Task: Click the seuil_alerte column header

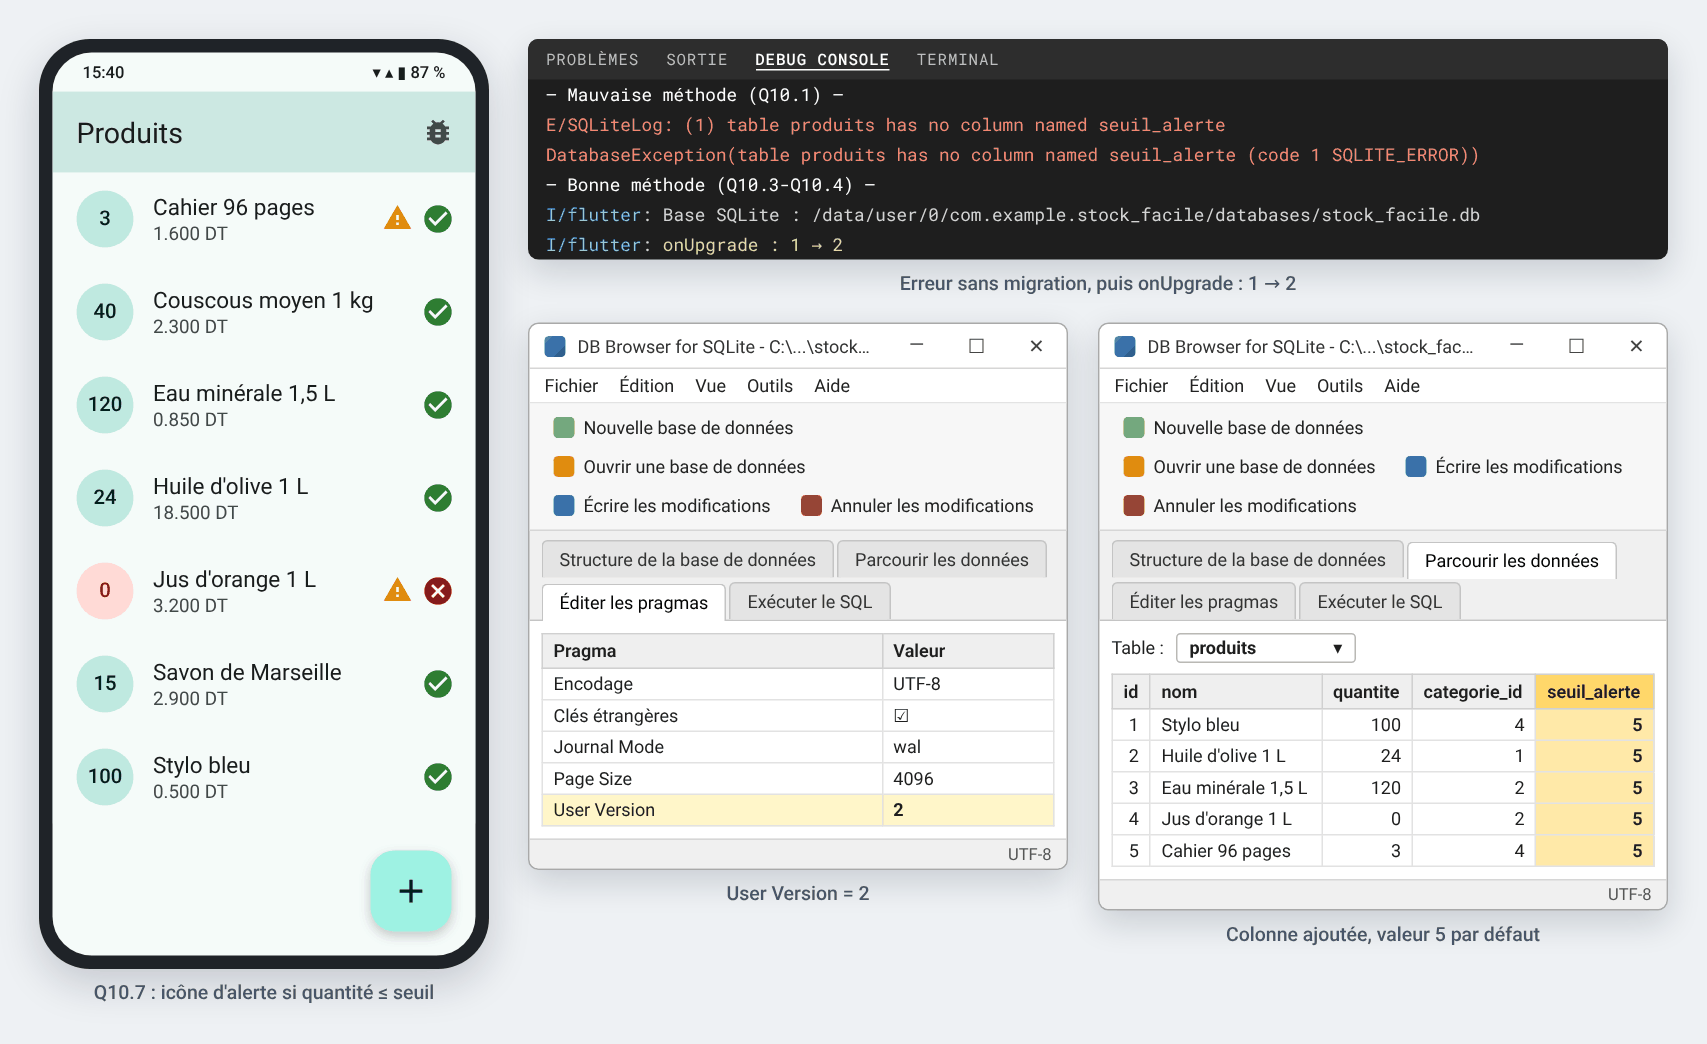Action: point(1593,692)
